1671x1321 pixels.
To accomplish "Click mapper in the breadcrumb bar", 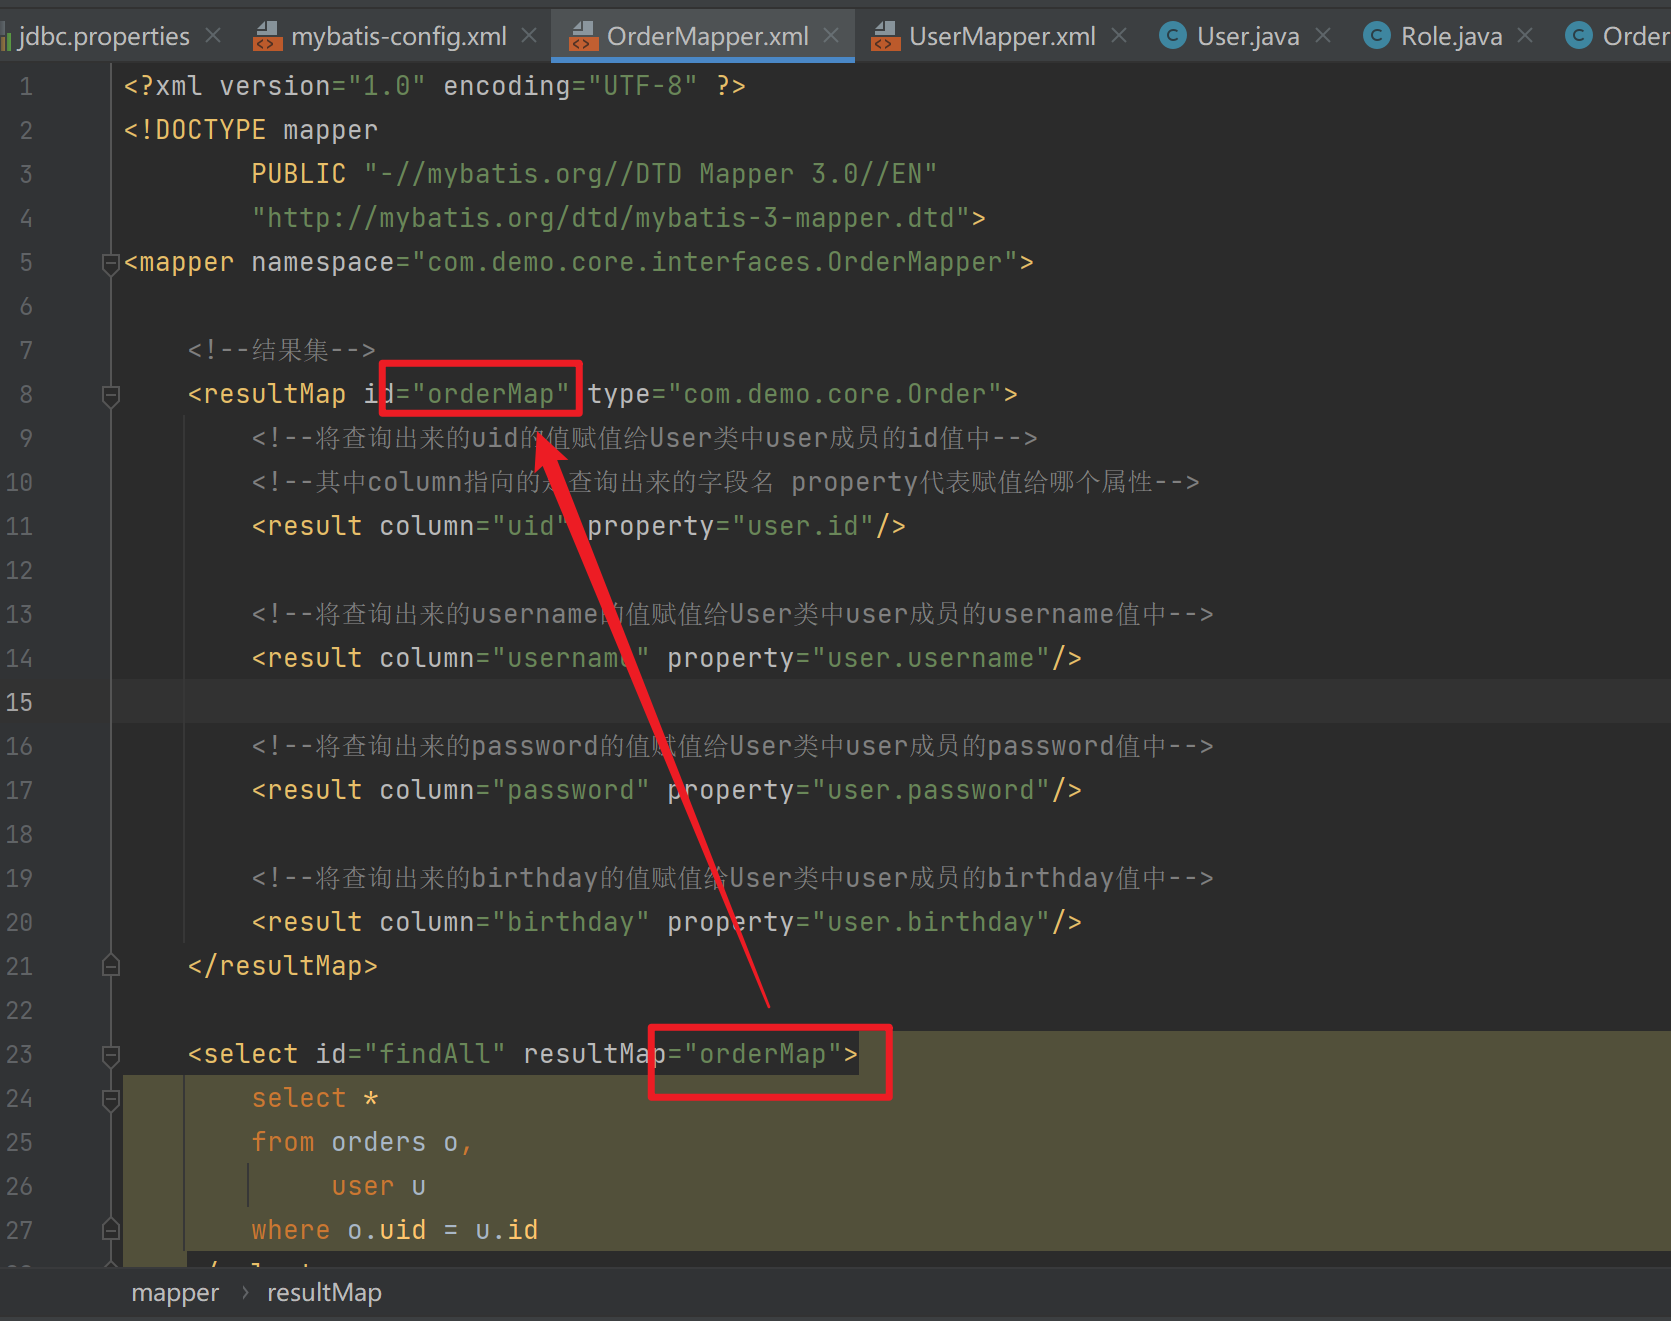I will point(175,1293).
